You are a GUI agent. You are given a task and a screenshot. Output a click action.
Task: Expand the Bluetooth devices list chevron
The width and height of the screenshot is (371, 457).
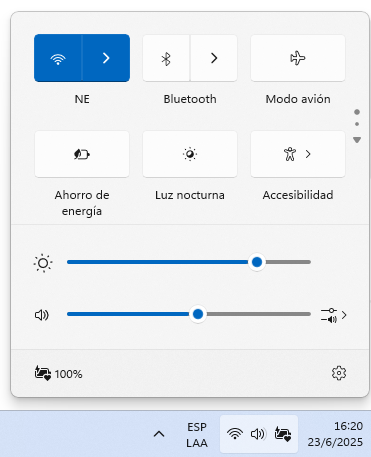(214, 58)
